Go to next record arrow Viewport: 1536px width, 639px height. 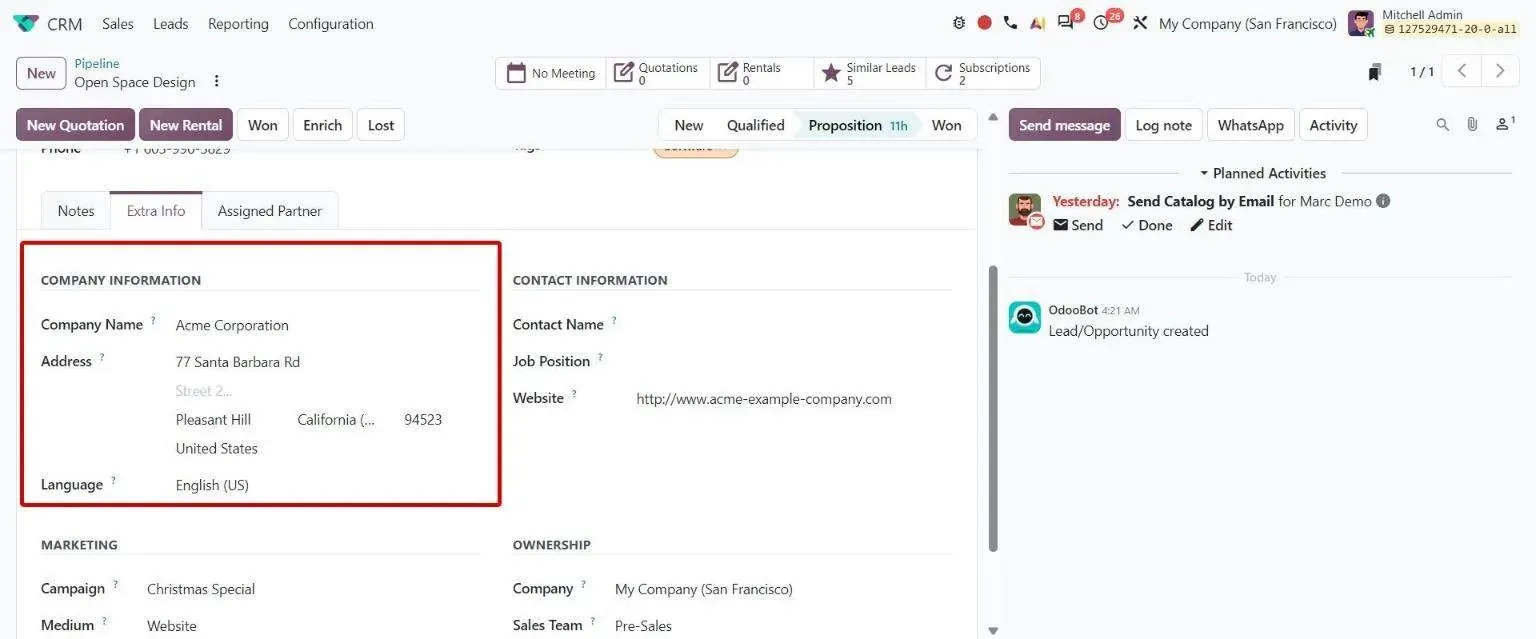pos(1500,72)
